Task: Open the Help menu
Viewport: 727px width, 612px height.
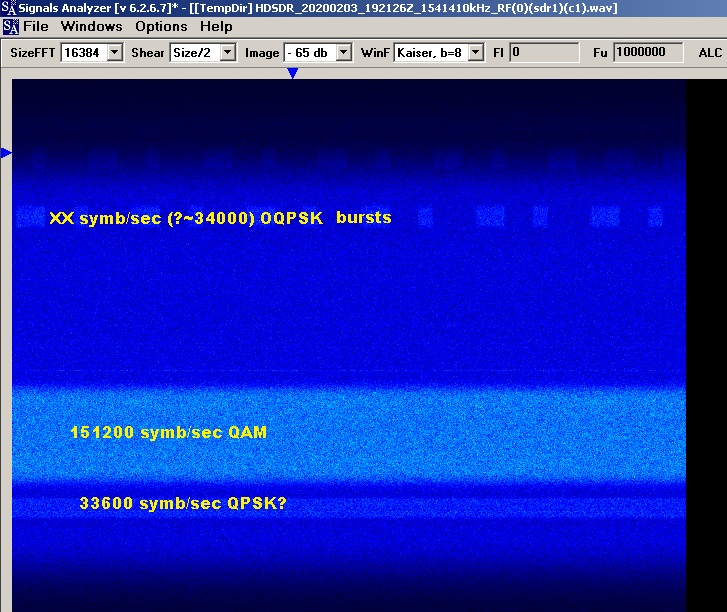Action: [x=216, y=26]
